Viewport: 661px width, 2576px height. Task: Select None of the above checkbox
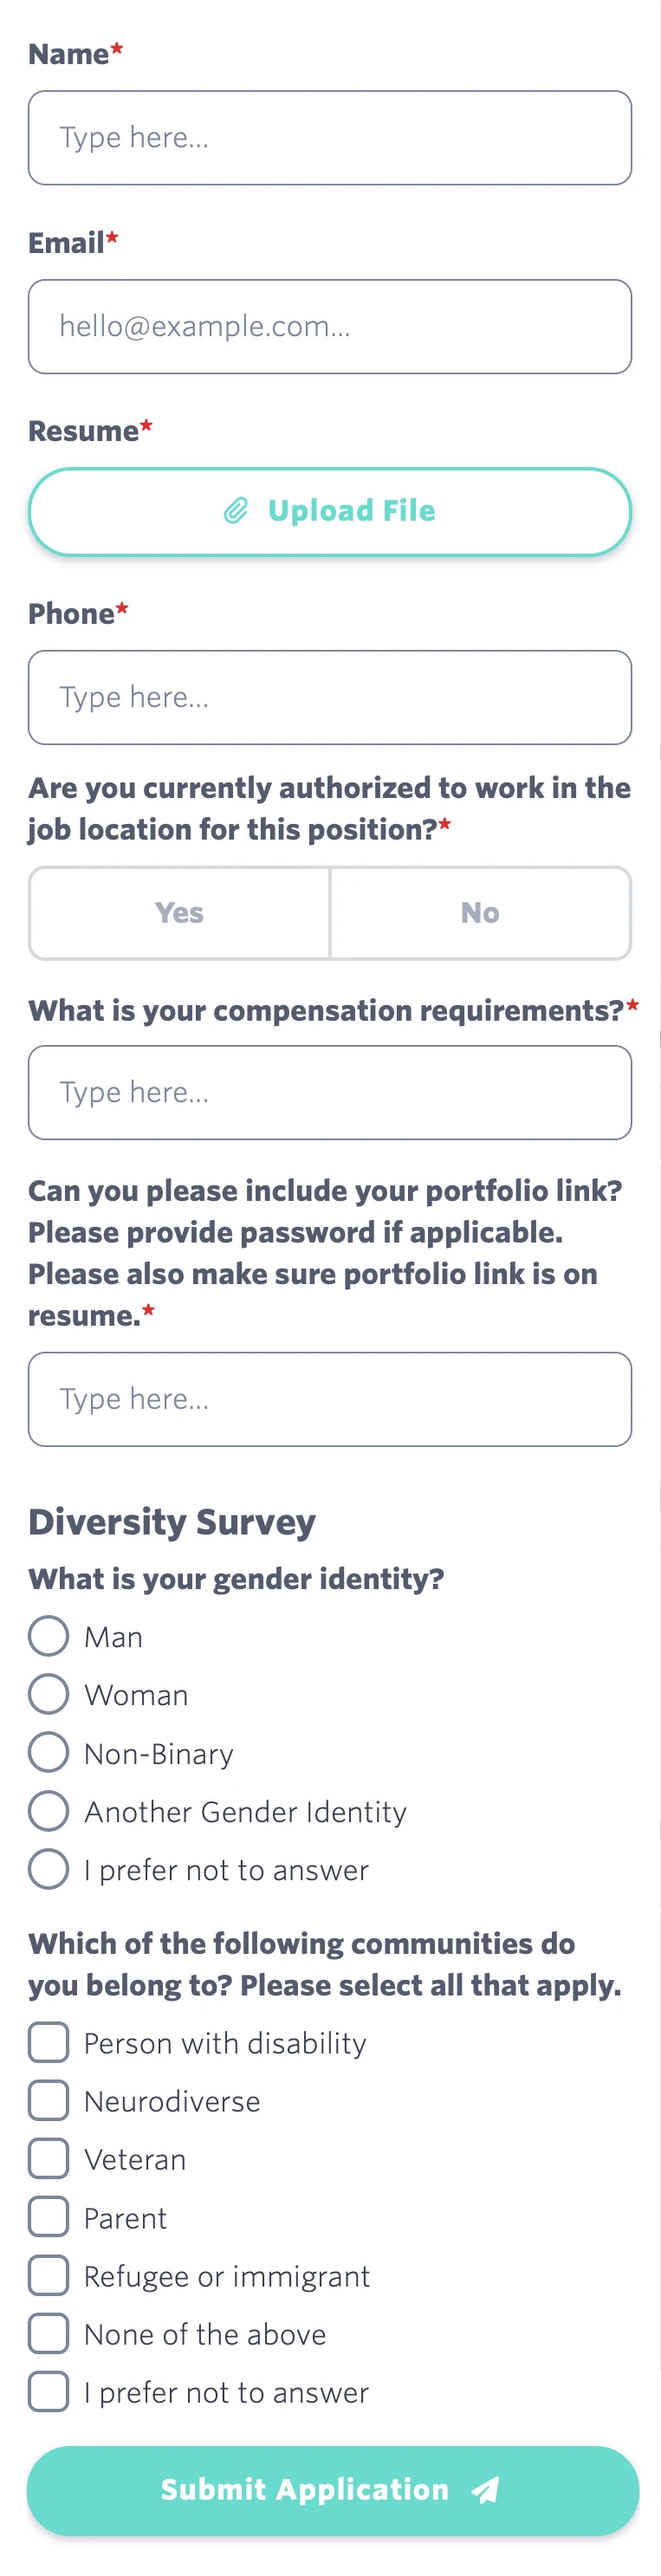(x=48, y=2333)
